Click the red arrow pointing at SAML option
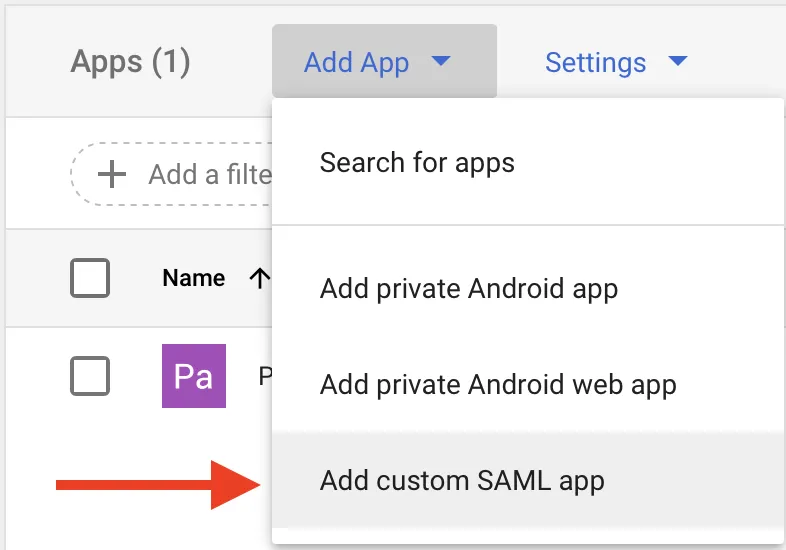The width and height of the screenshot is (786, 550). pos(160,485)
